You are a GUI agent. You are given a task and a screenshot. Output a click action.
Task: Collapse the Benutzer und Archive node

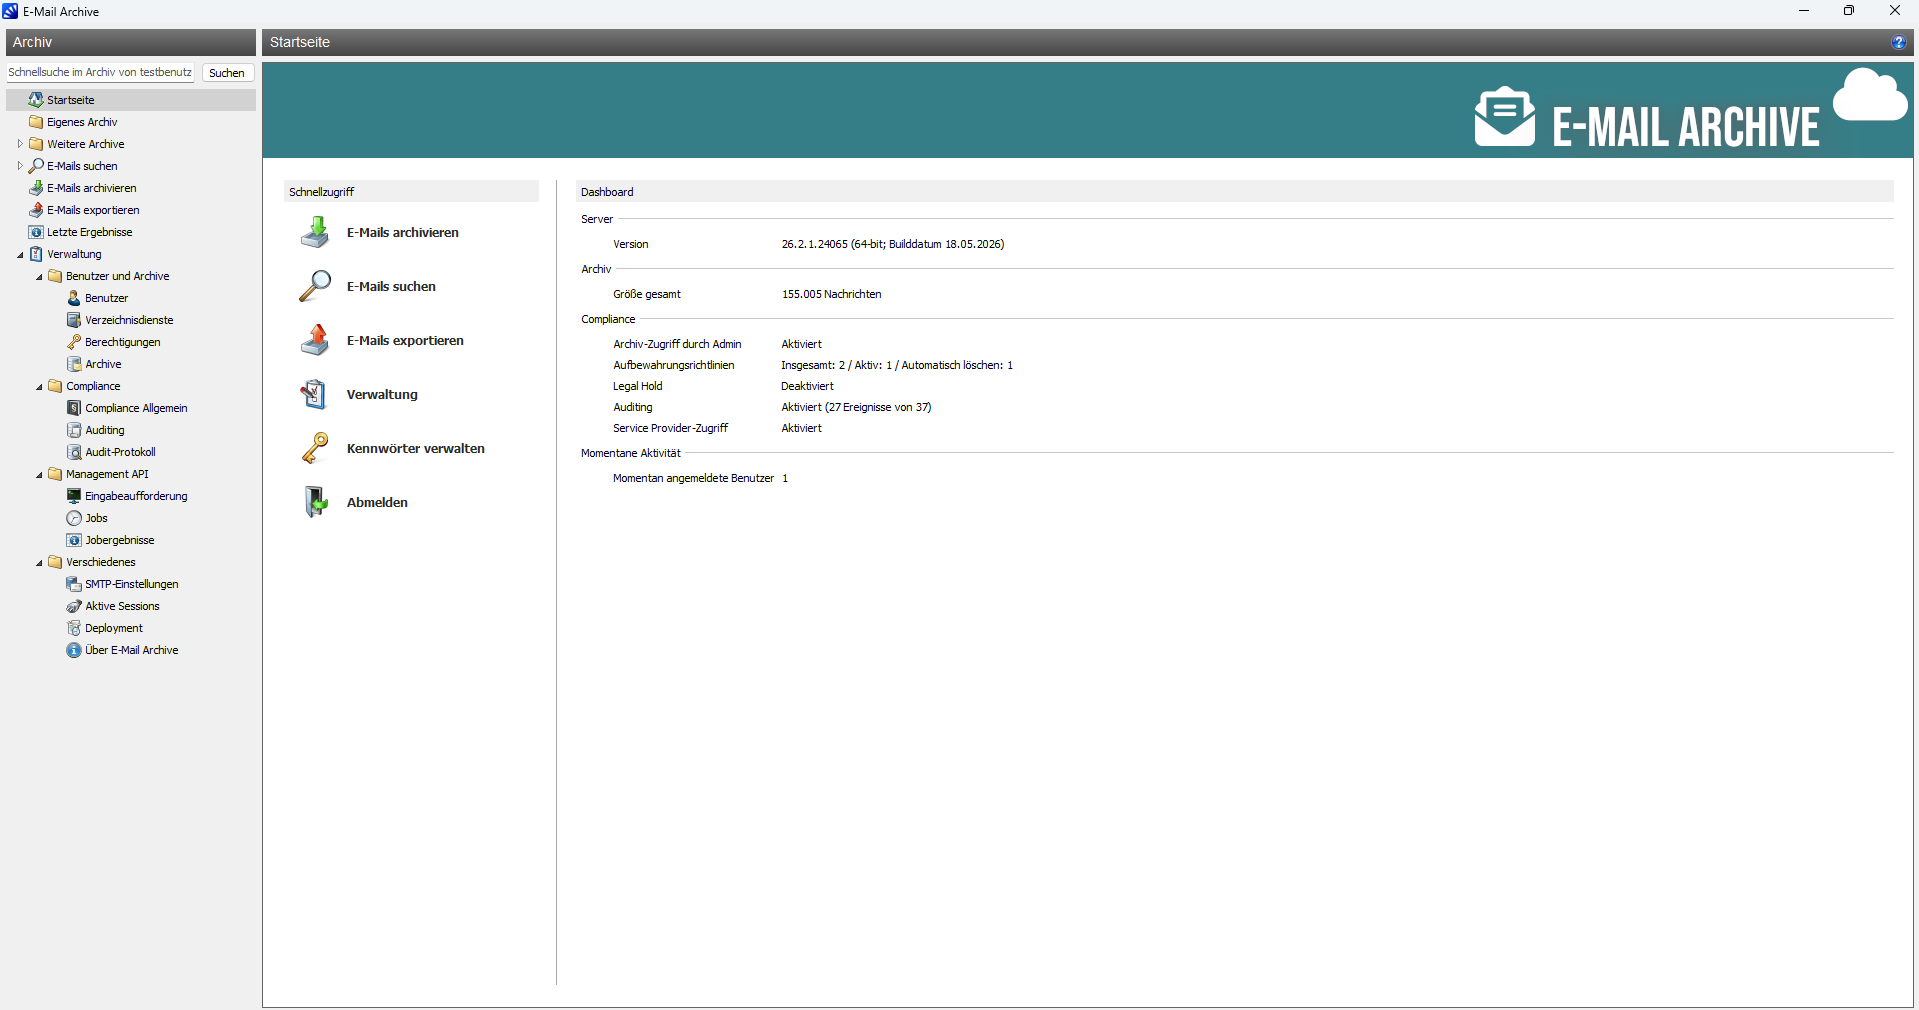click(x=39, y=277)
